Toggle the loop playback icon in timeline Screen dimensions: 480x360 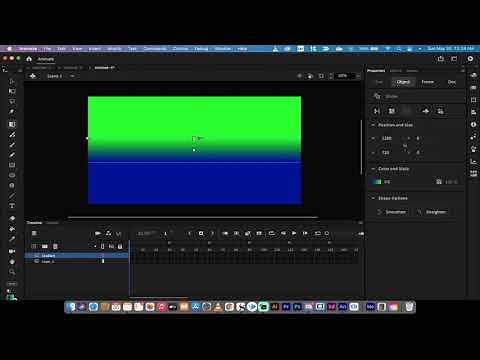click(x=271, y=233)
